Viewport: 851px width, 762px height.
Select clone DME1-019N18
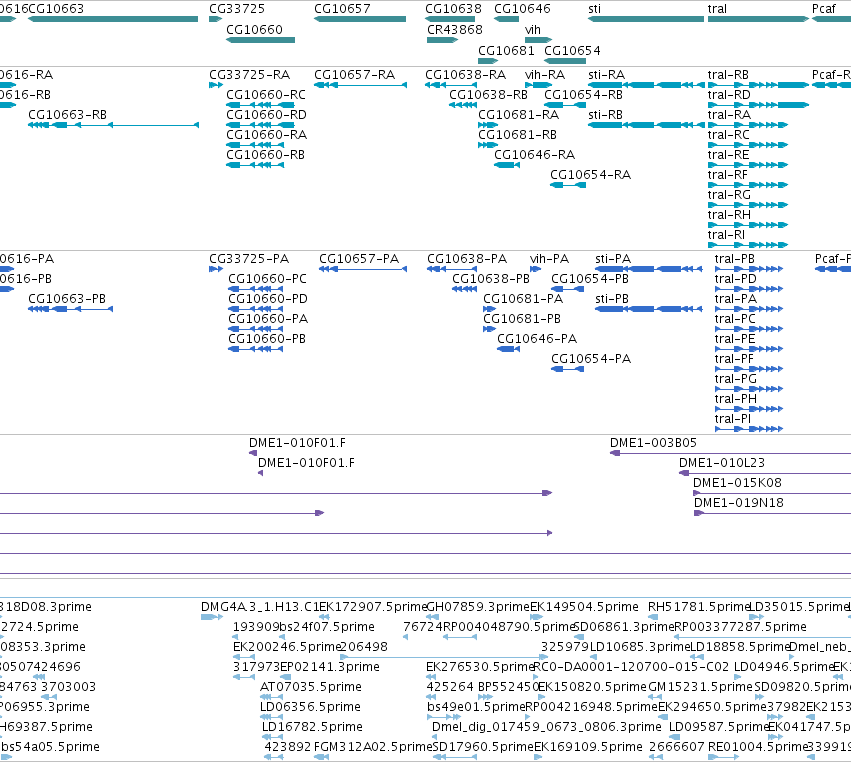pos(773,513)
